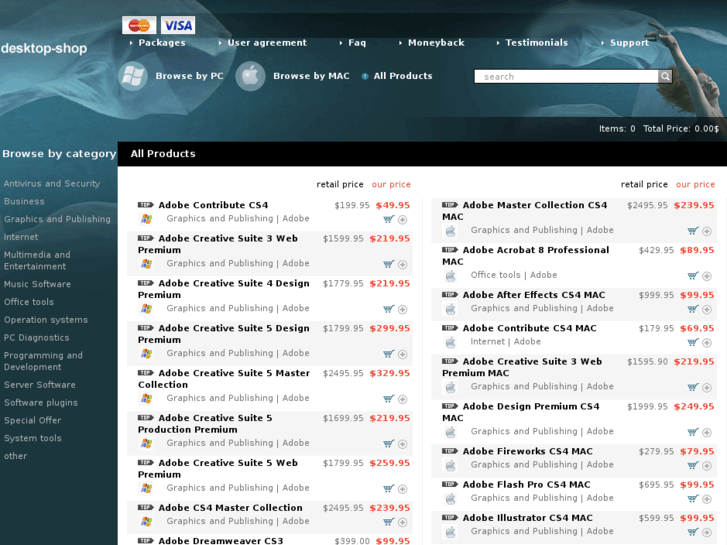Click the Items: 0 cart count
Image resolution: width=727 pixels, height=545 pixels.
(x=617, y=129)
